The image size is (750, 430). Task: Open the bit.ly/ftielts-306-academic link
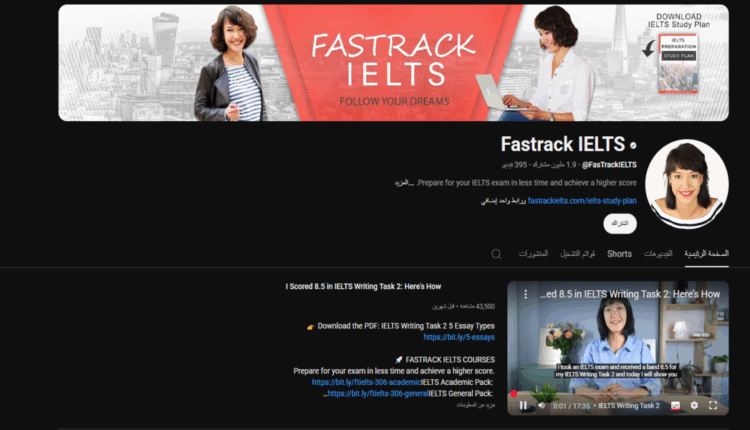click(366, 382)
